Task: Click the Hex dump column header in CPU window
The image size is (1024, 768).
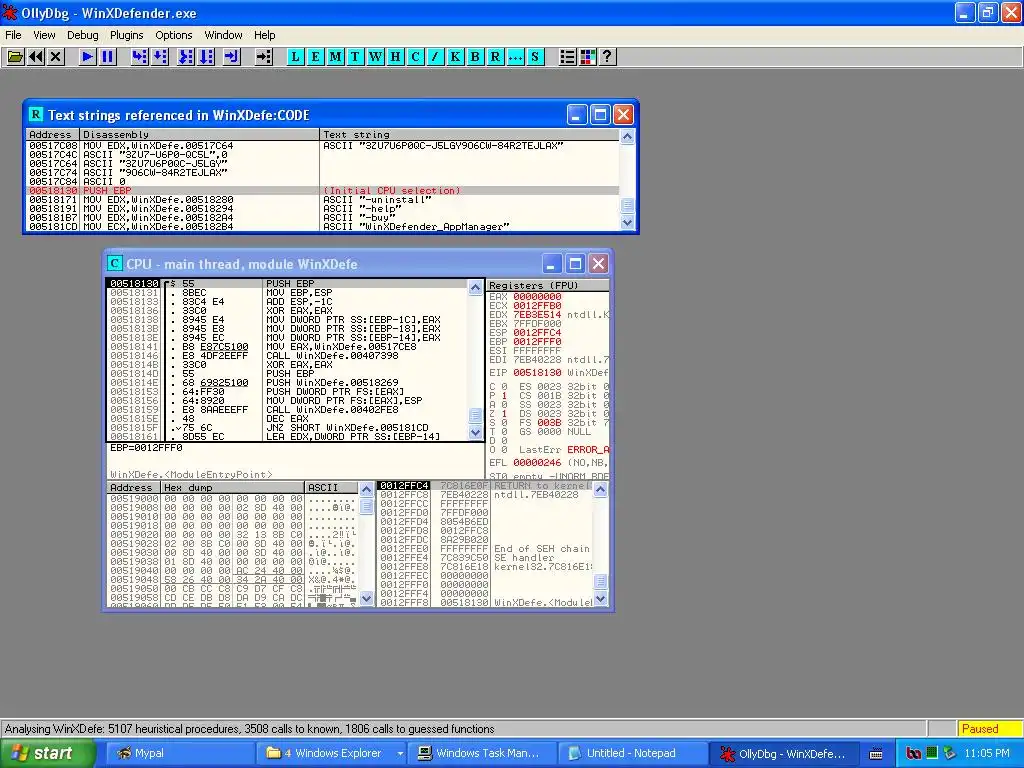Action: click(x=232, y=488)
